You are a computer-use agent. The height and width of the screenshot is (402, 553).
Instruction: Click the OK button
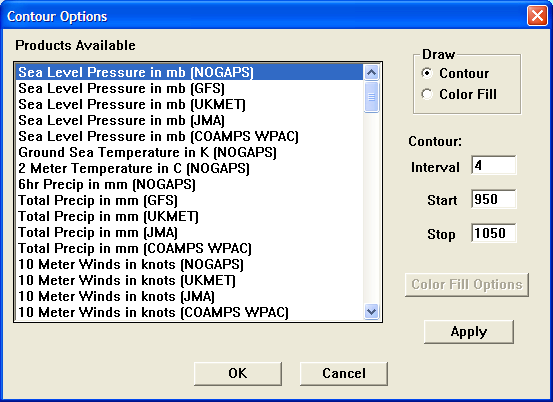coord(238,373)
